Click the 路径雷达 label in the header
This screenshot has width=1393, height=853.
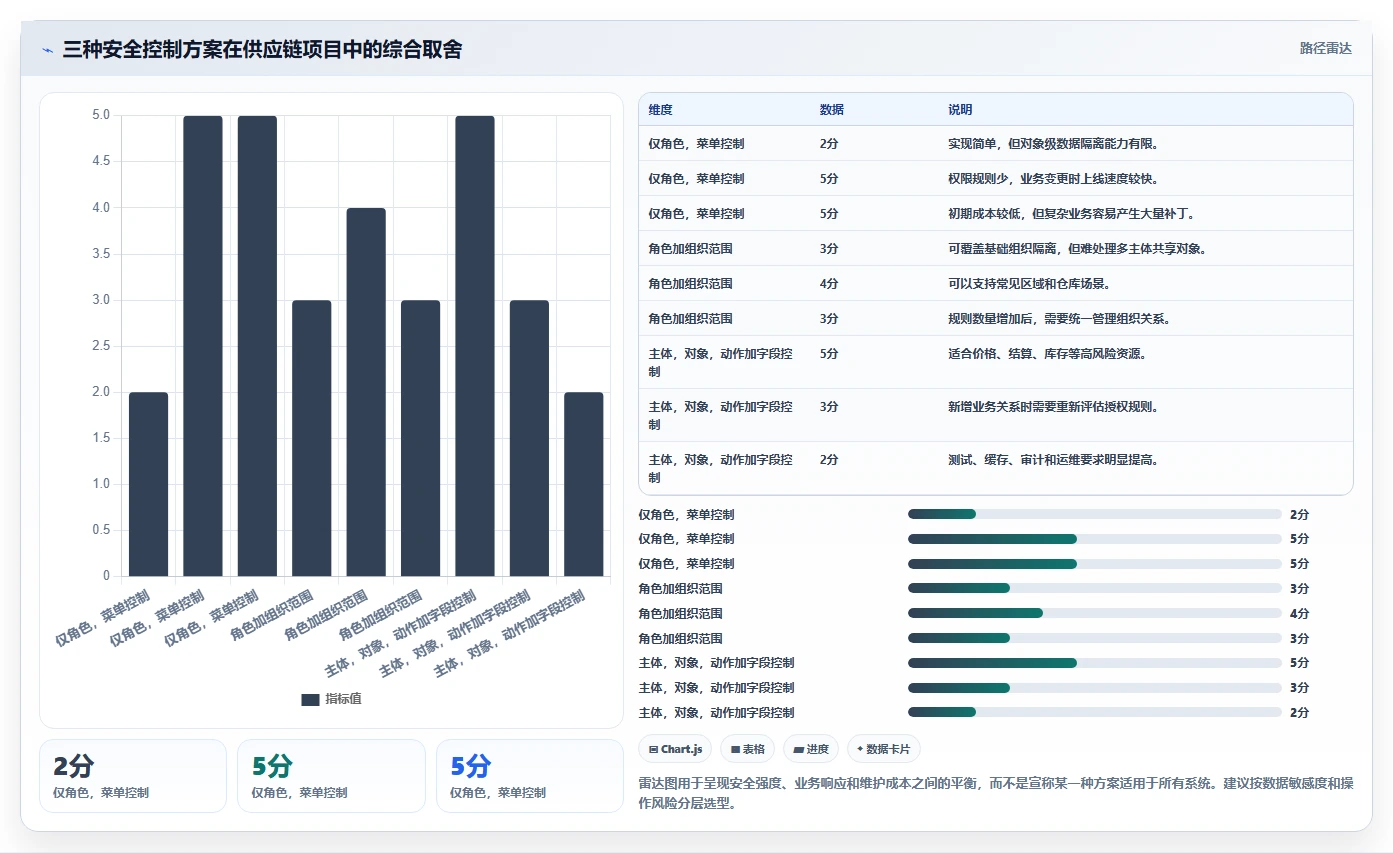[1326, 48]
